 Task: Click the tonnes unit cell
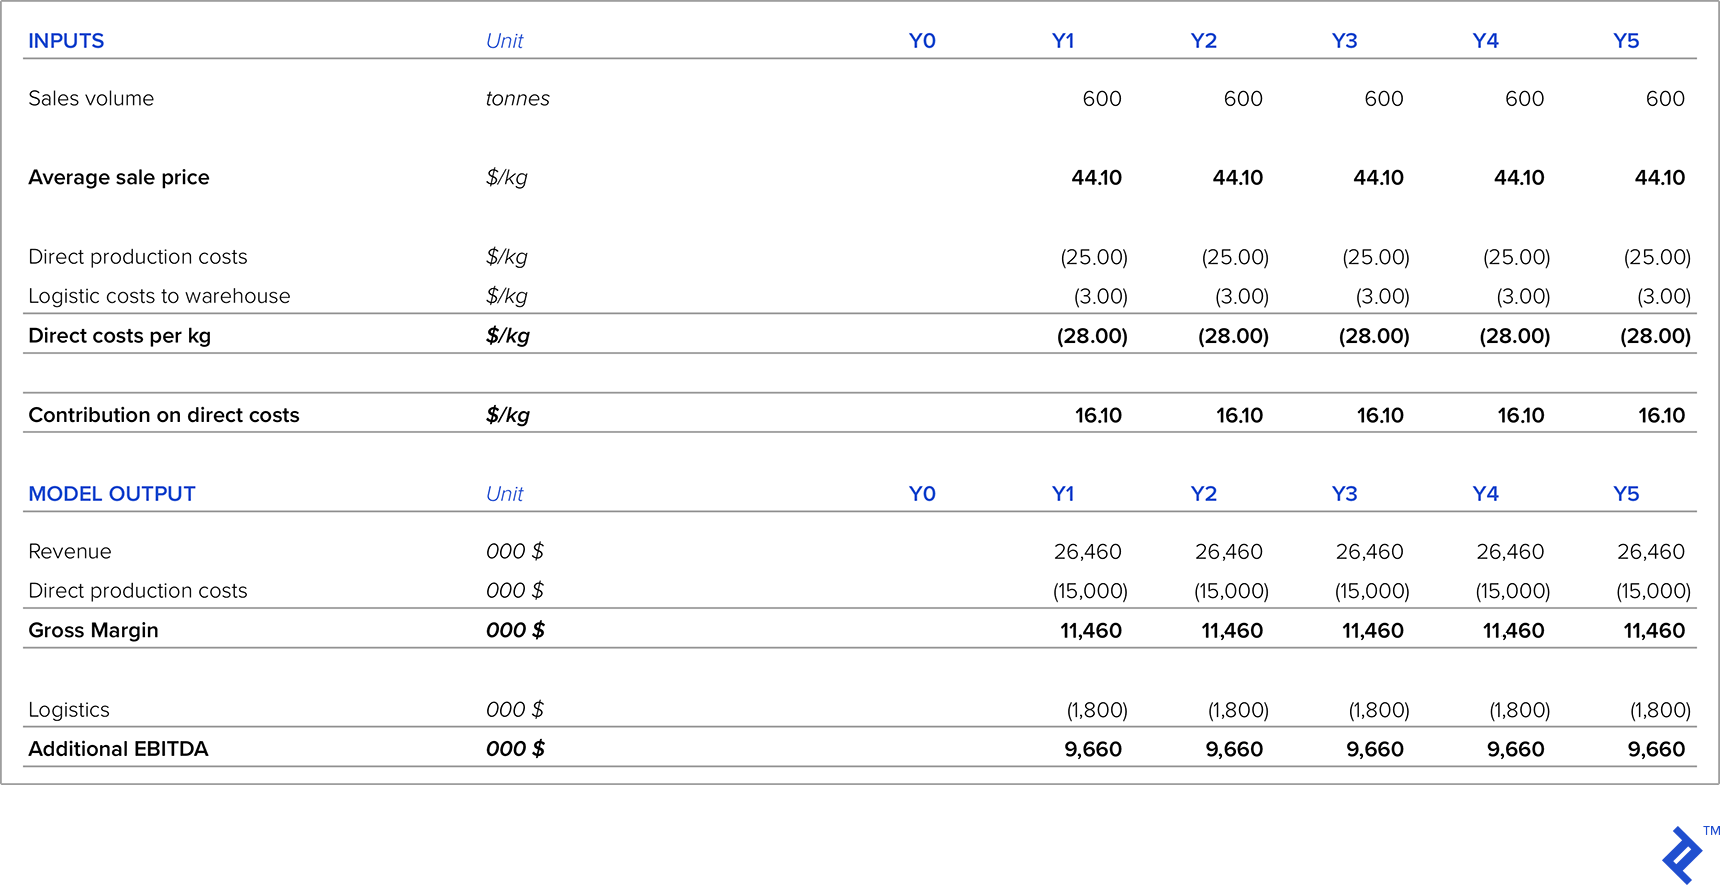coord(517,99)
